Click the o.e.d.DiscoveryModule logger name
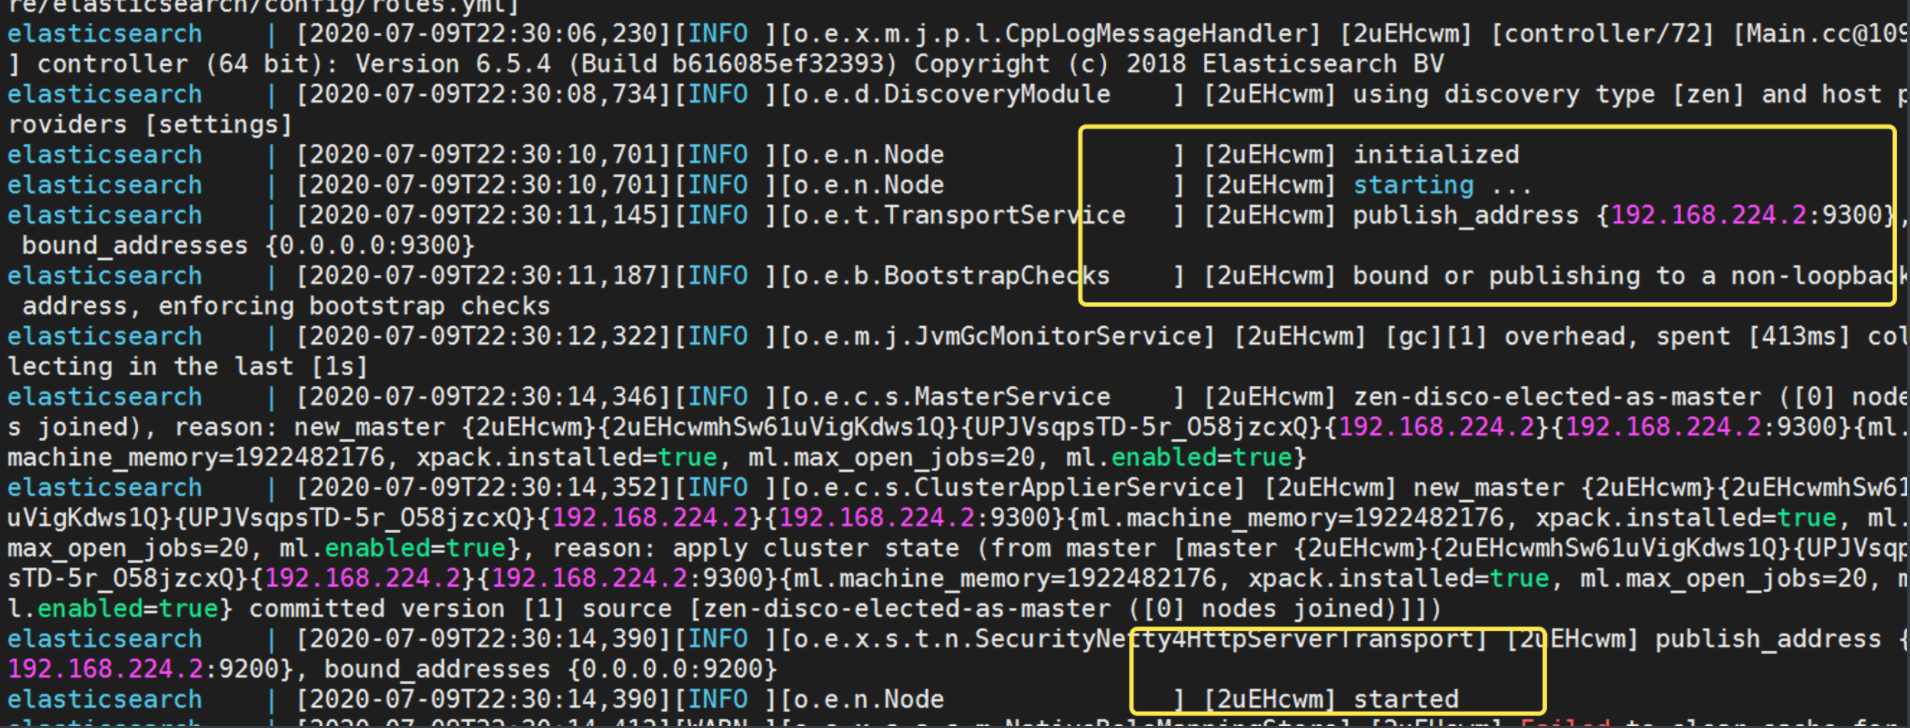 click(951, 95)
